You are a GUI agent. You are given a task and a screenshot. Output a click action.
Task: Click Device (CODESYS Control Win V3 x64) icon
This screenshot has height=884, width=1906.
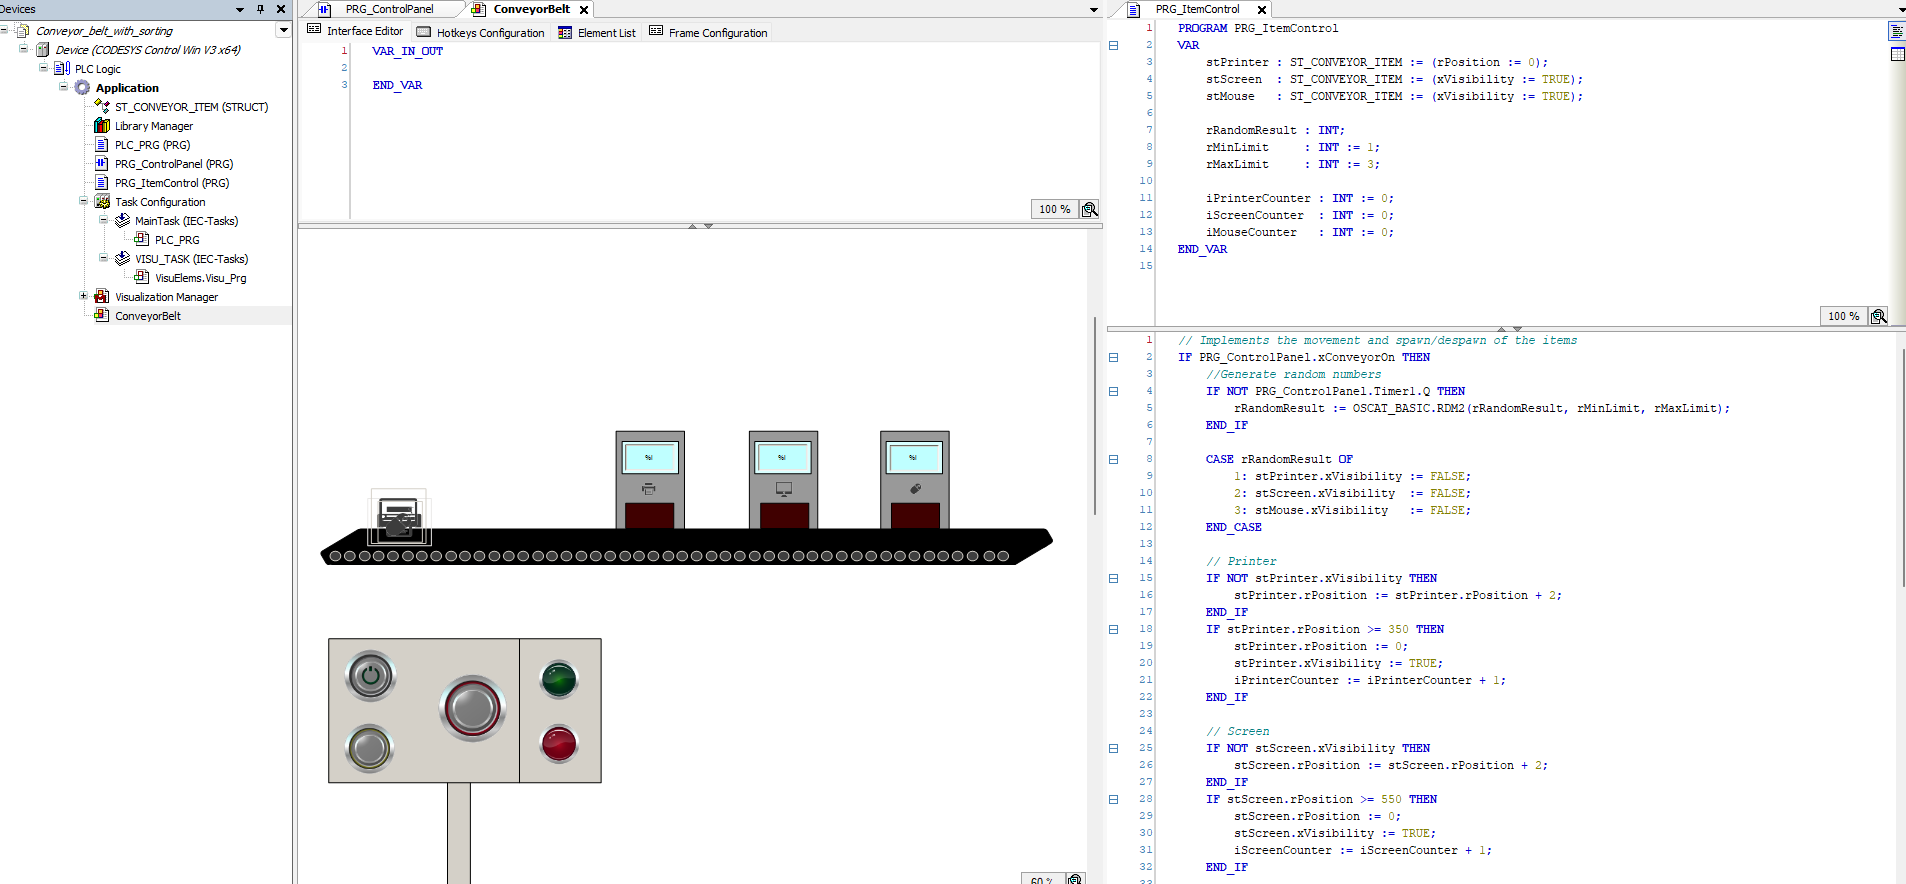(x=42, y=50)
